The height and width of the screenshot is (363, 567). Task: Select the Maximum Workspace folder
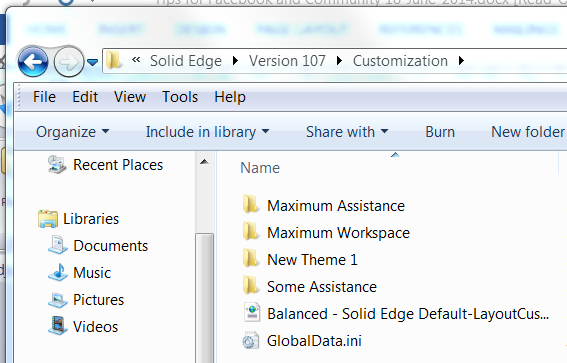[x=326, y=233]
